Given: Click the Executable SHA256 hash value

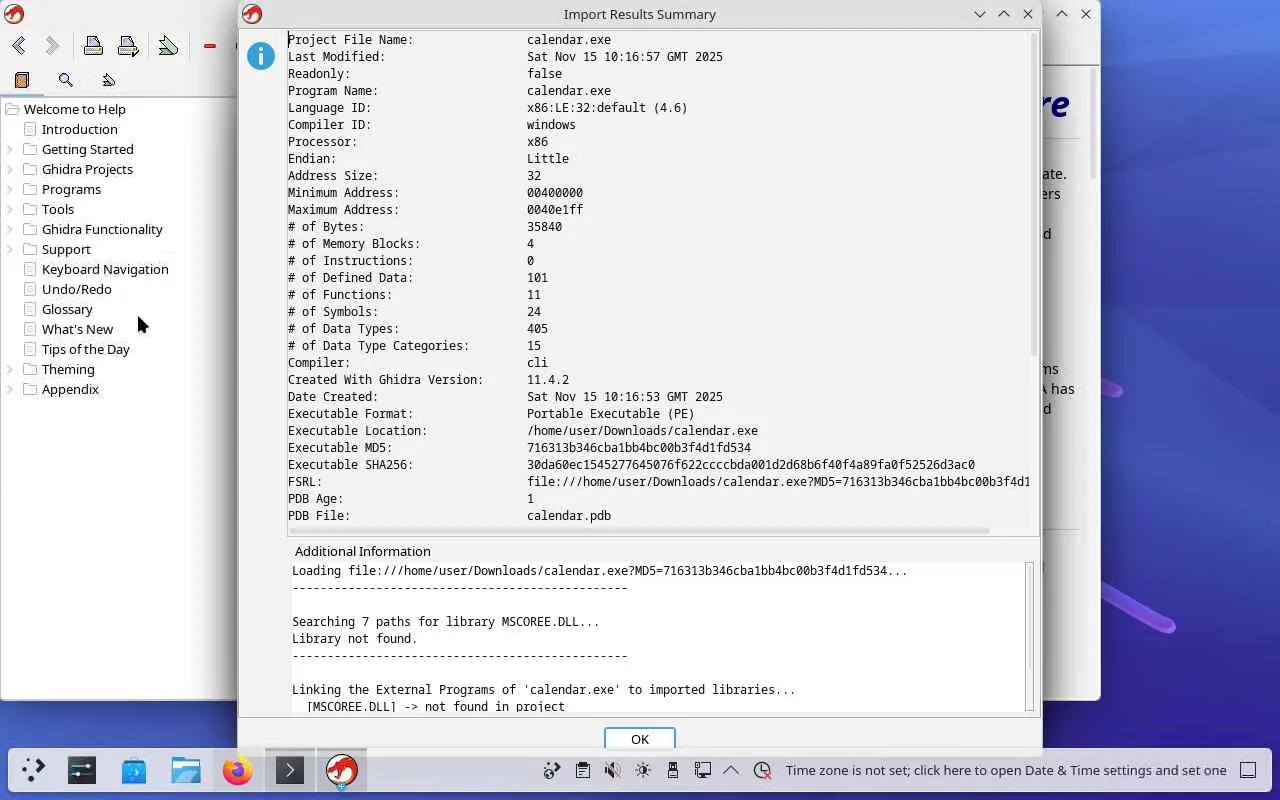Looking at the screenshot, I should point(751,465).
